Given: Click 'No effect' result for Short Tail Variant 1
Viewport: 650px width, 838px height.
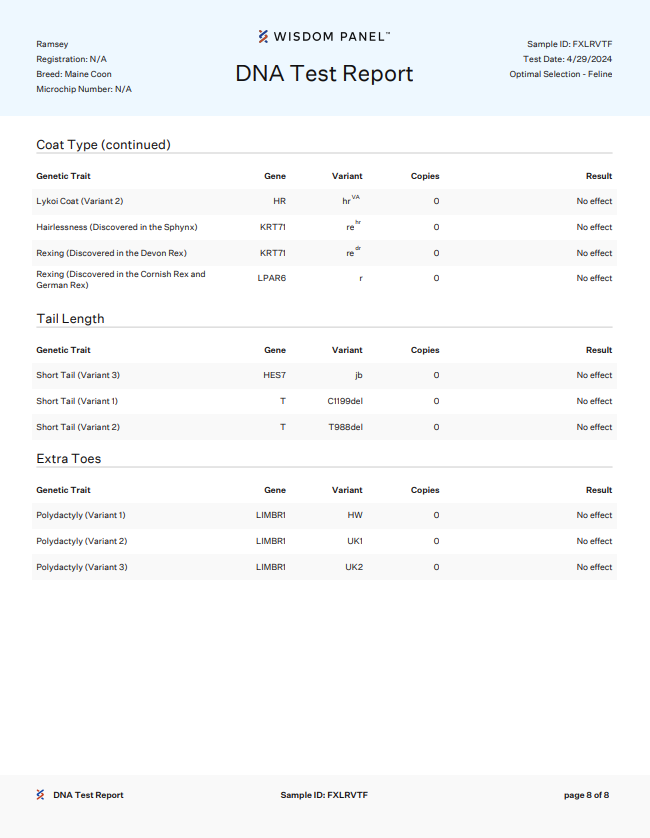Looking at the screenshot, I should tap(594, 401).
